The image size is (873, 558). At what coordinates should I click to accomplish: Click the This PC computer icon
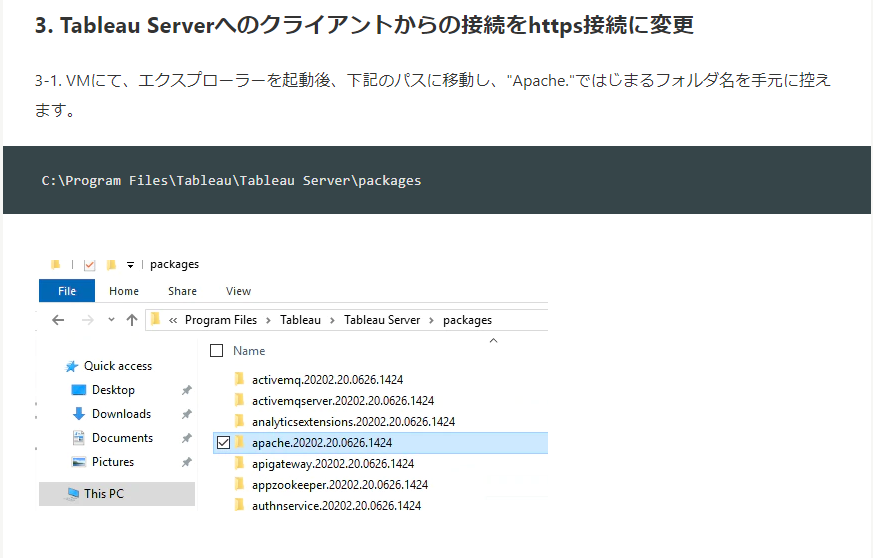[72, 494]
